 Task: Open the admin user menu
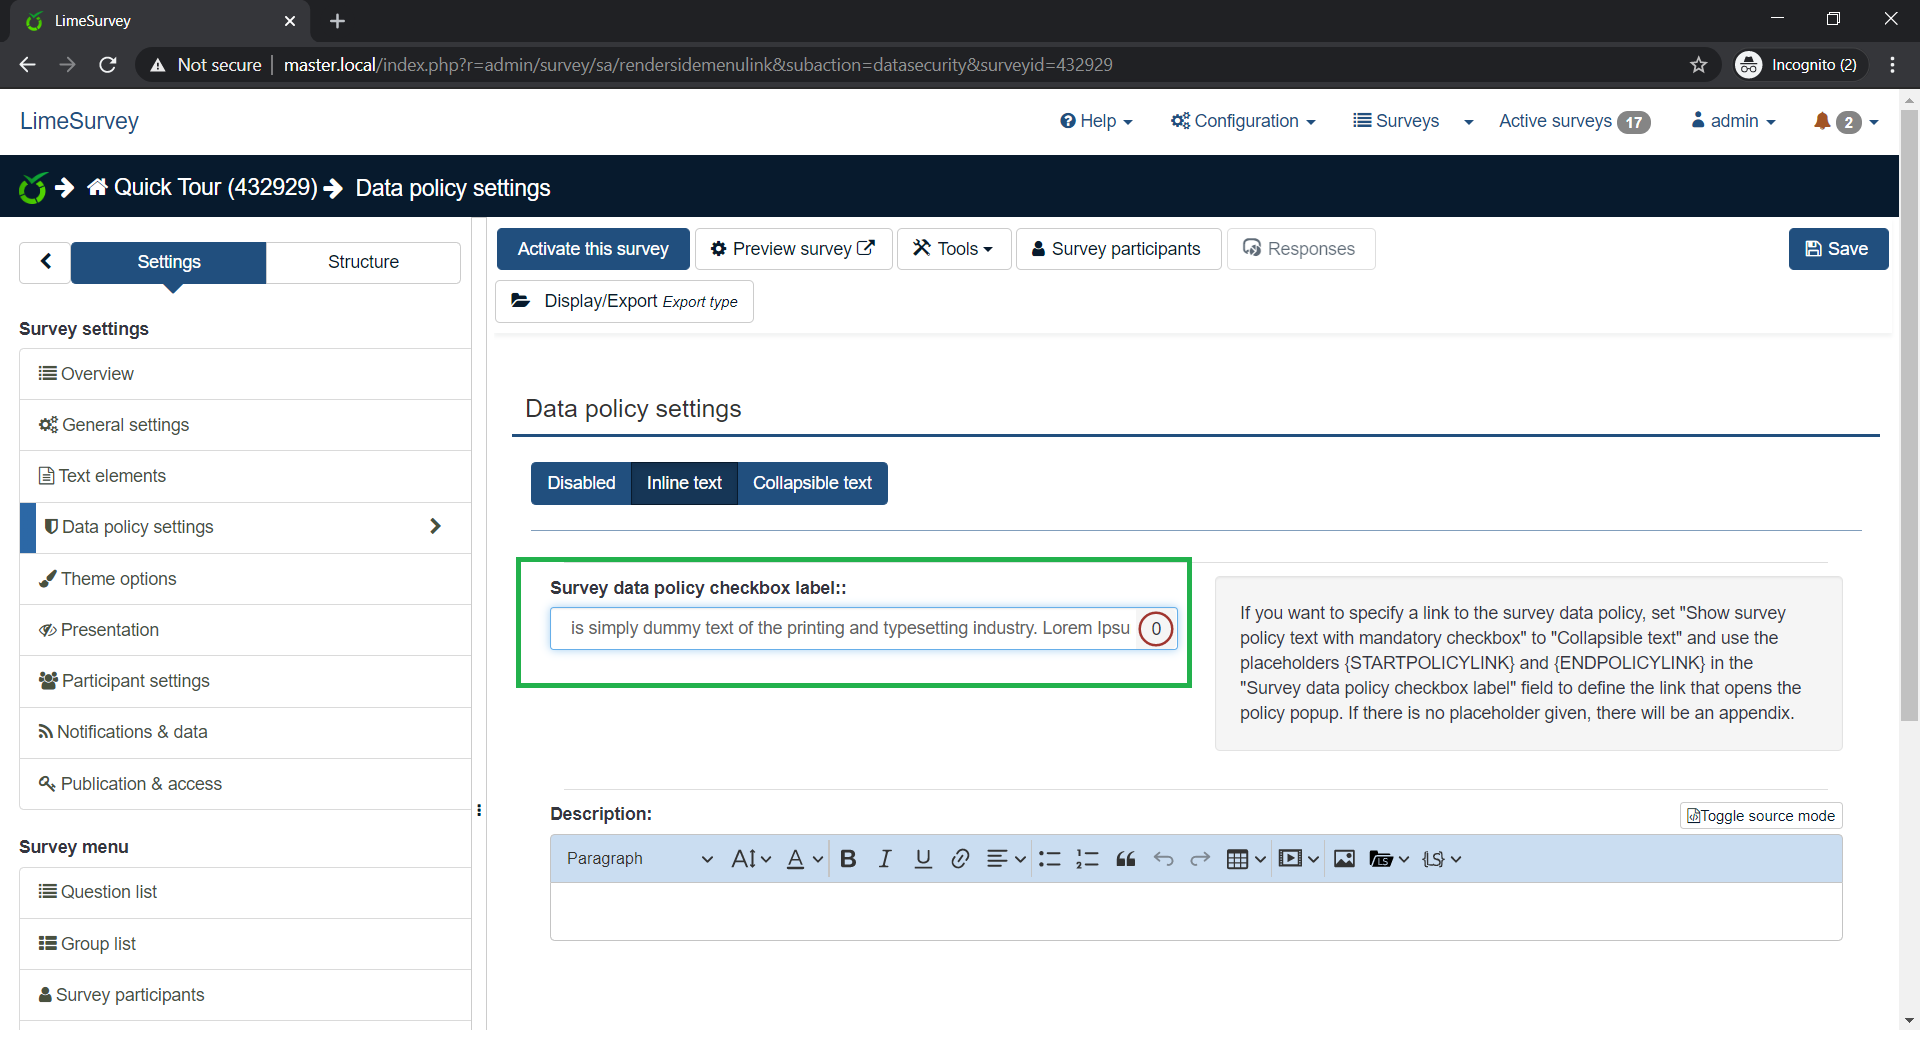click(x=1733, y=121)
